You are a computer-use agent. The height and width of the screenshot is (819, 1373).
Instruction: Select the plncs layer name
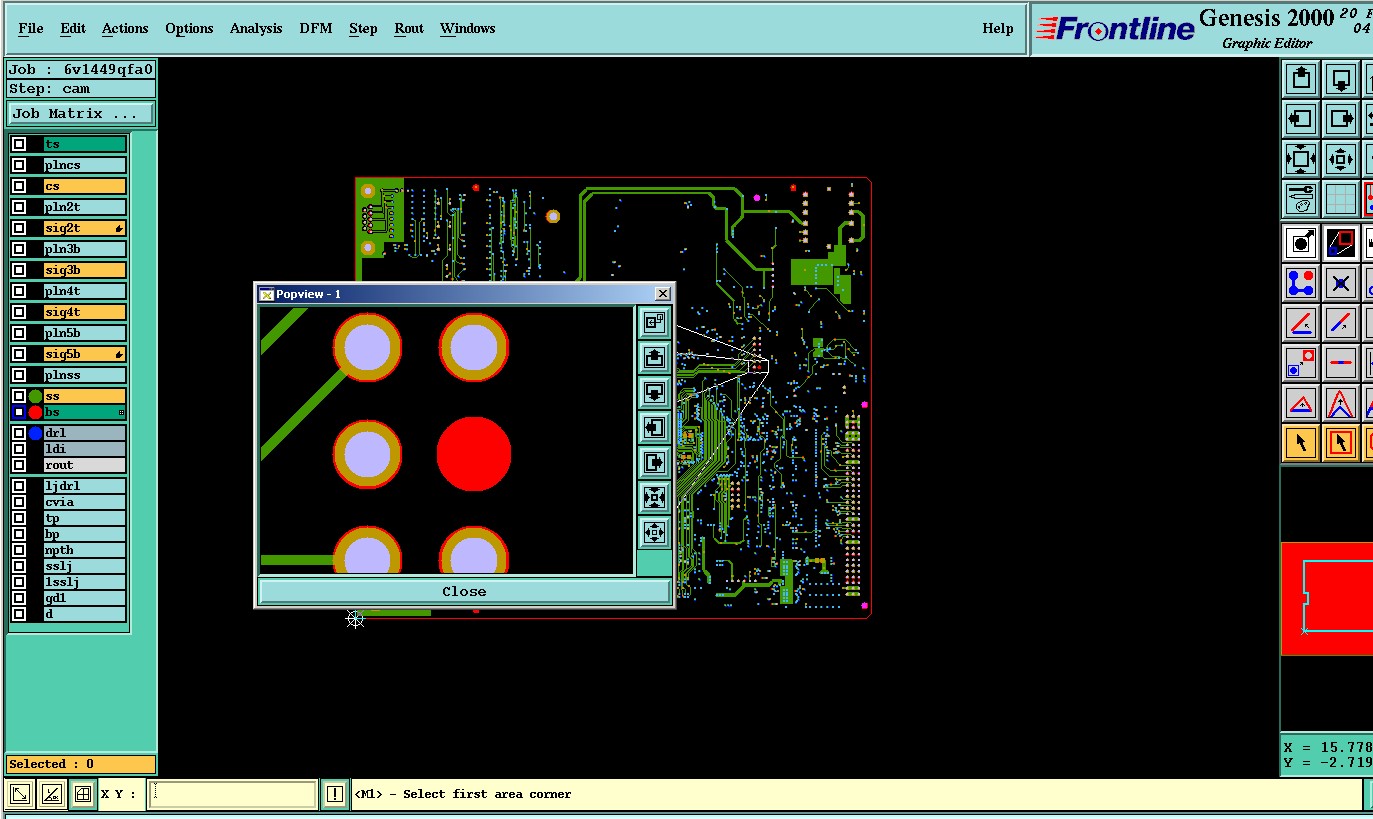point(85,165)
